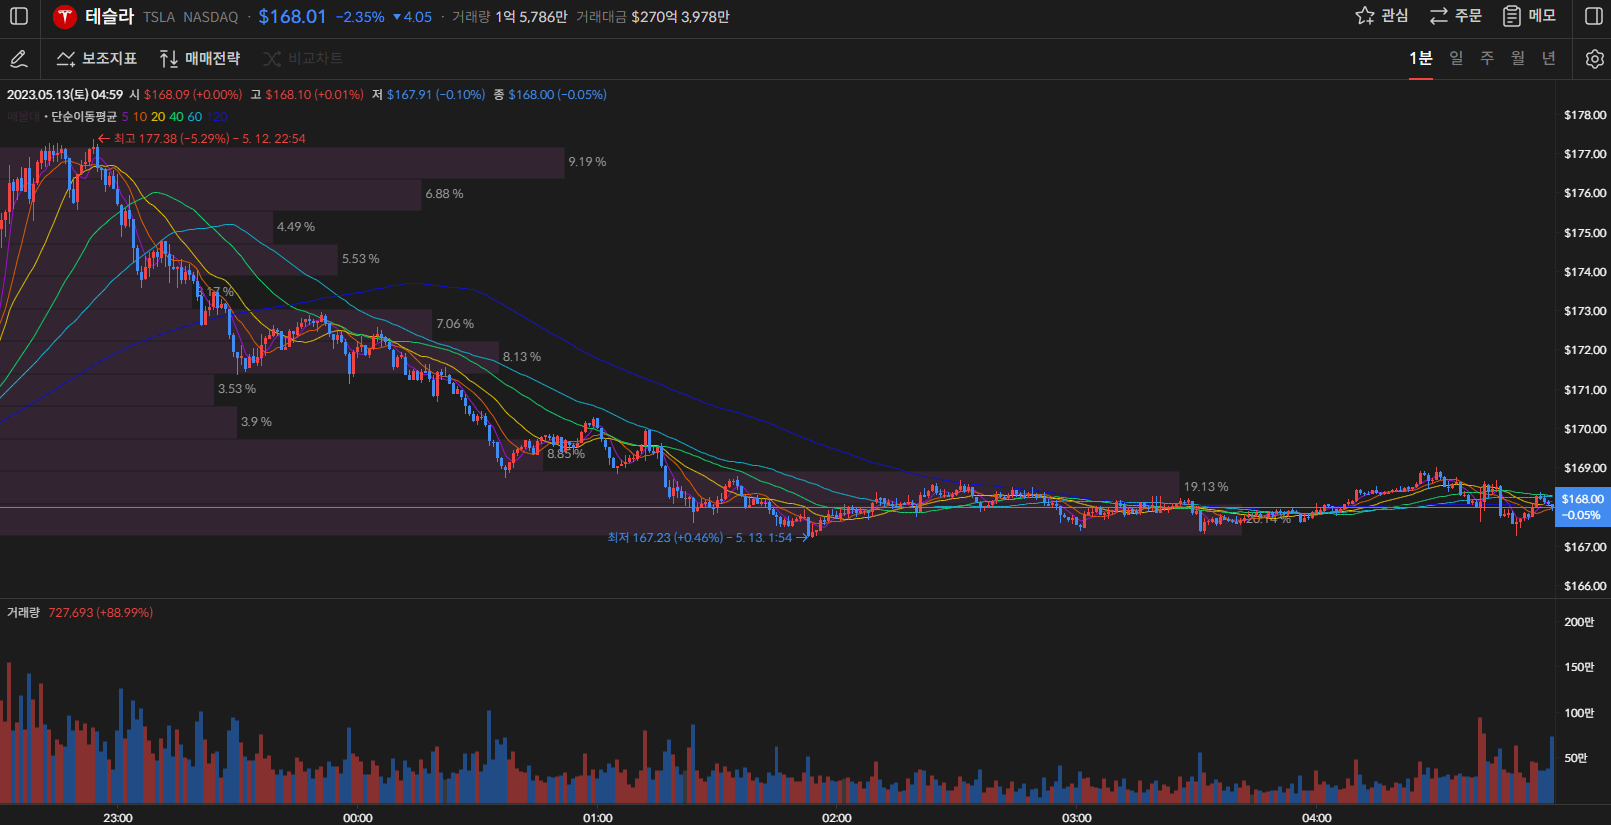Viewport: 1611px width, 825px height.
Task: Click the 단순이동평균 legend label
Action: (x=84, y=117)
